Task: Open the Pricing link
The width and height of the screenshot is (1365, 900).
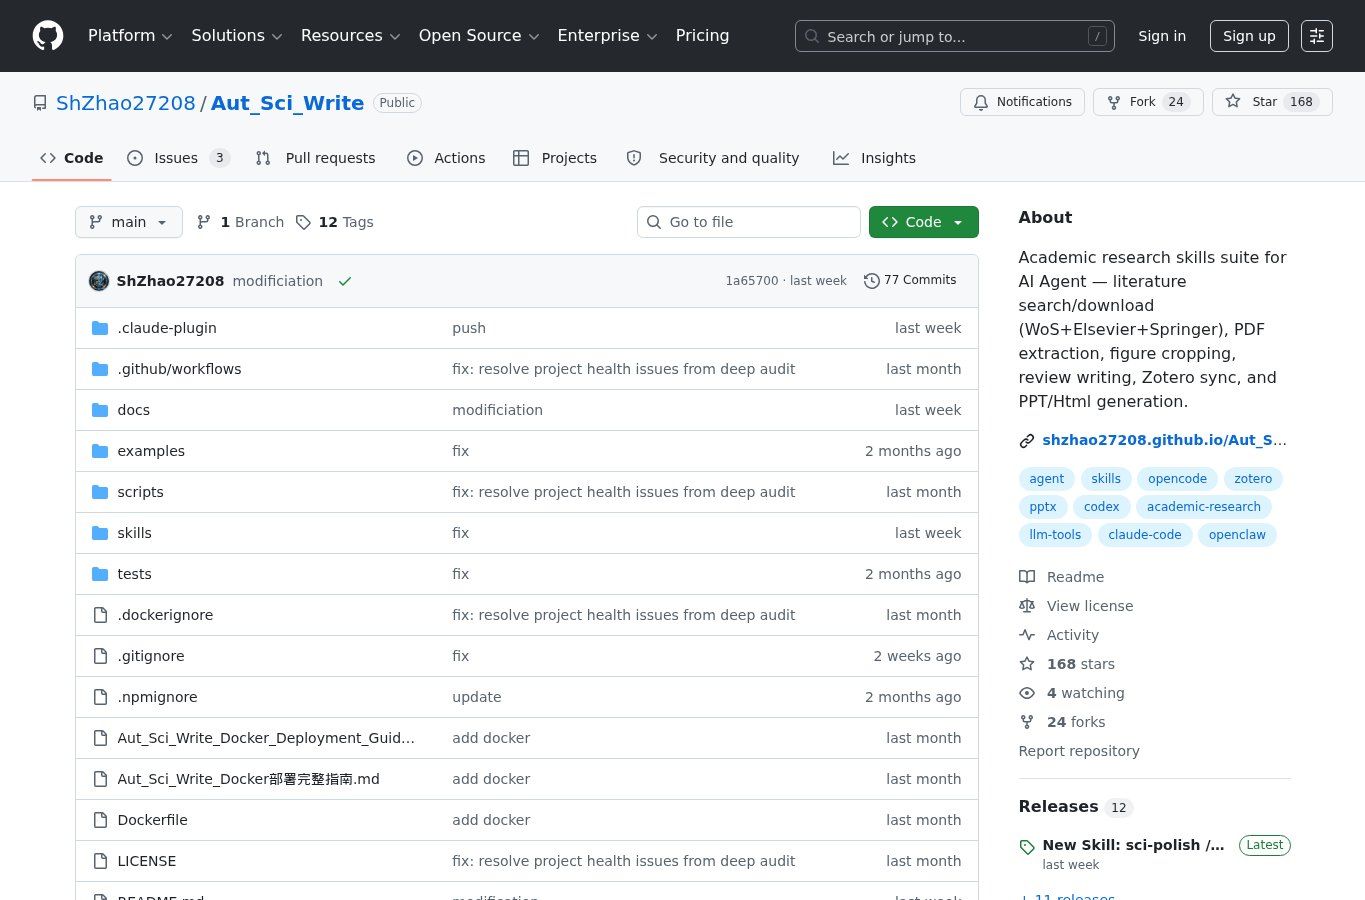Action: [702, 36]
